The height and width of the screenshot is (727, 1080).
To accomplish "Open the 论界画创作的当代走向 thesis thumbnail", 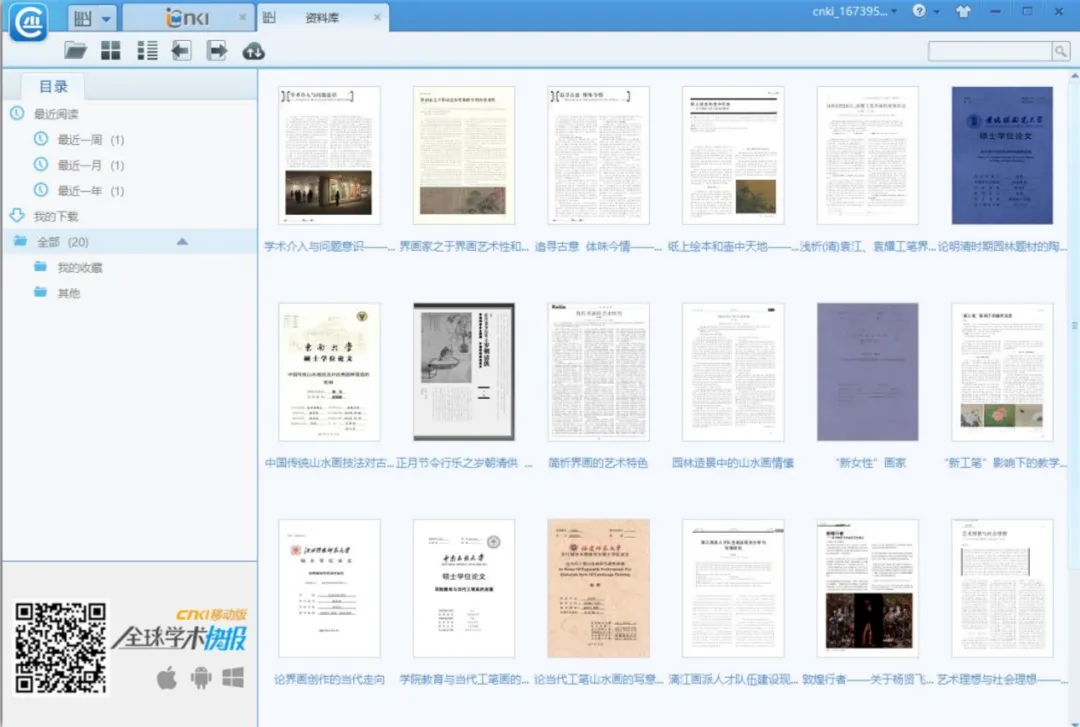I will (x=329, y=588).
